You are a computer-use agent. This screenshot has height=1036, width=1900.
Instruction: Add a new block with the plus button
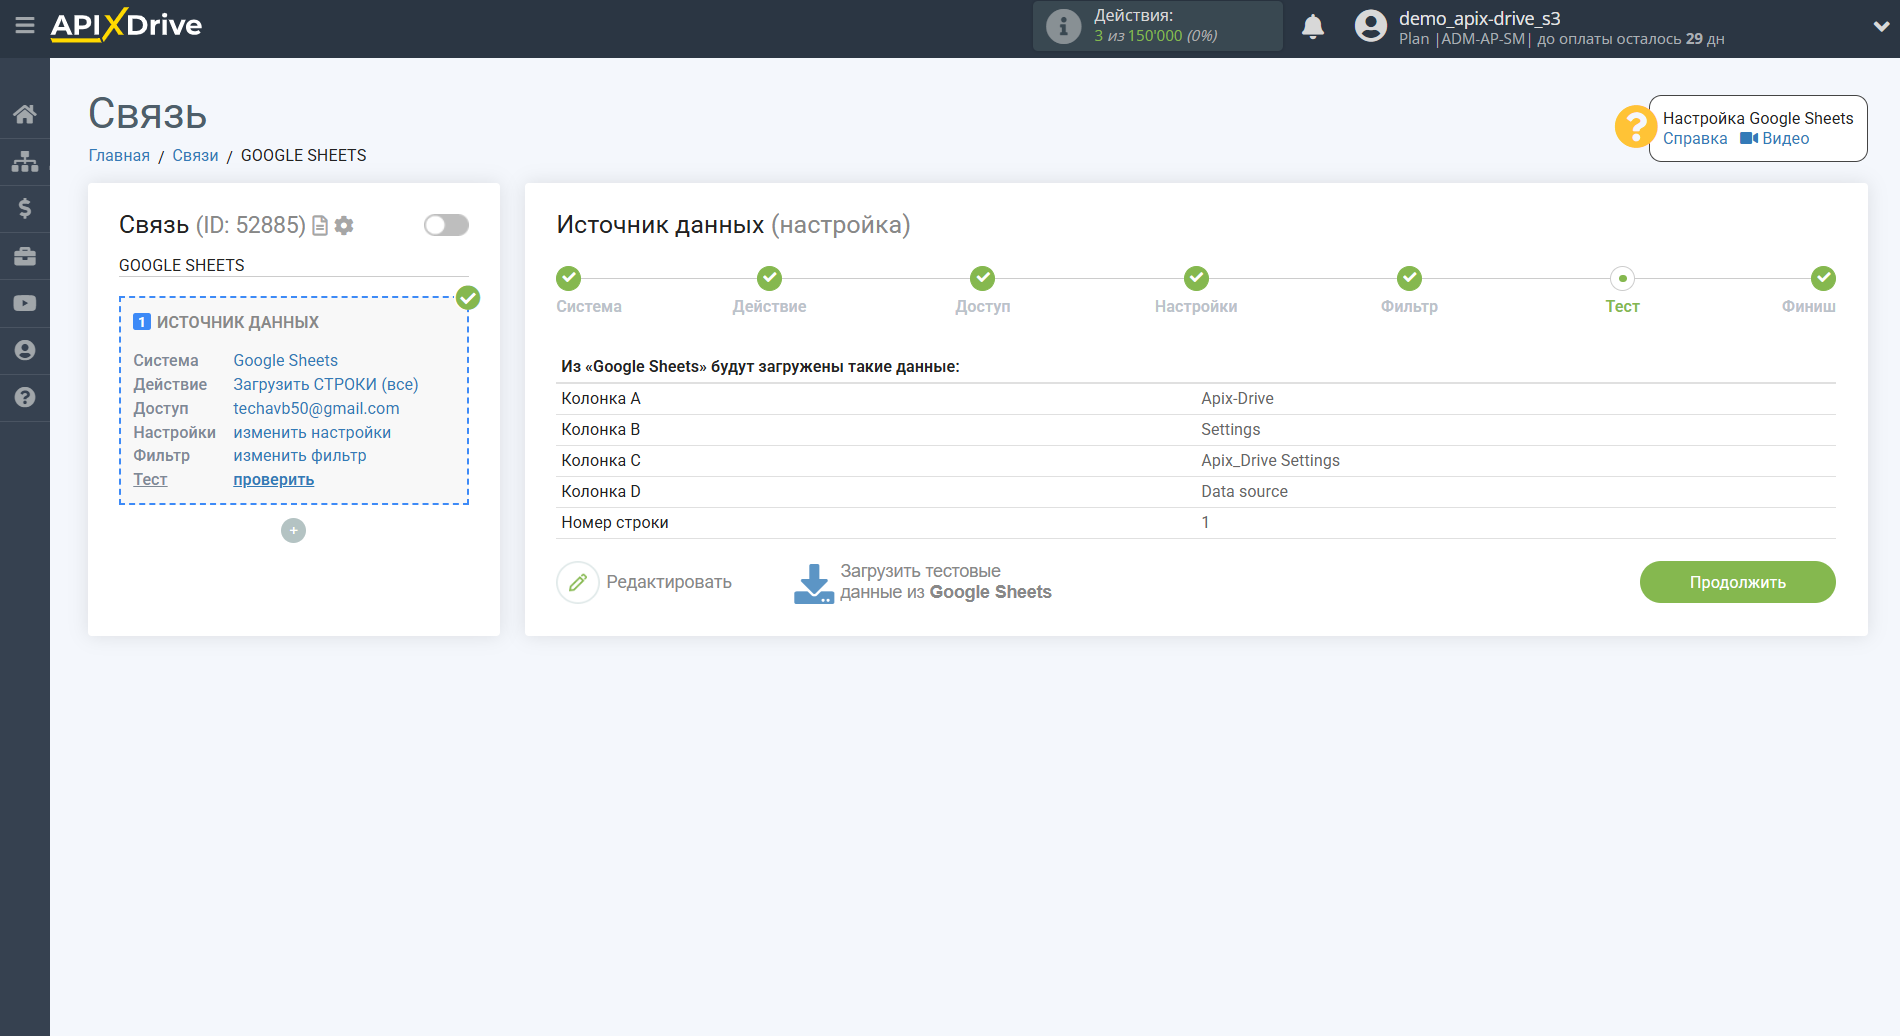(x=293, y=531)
